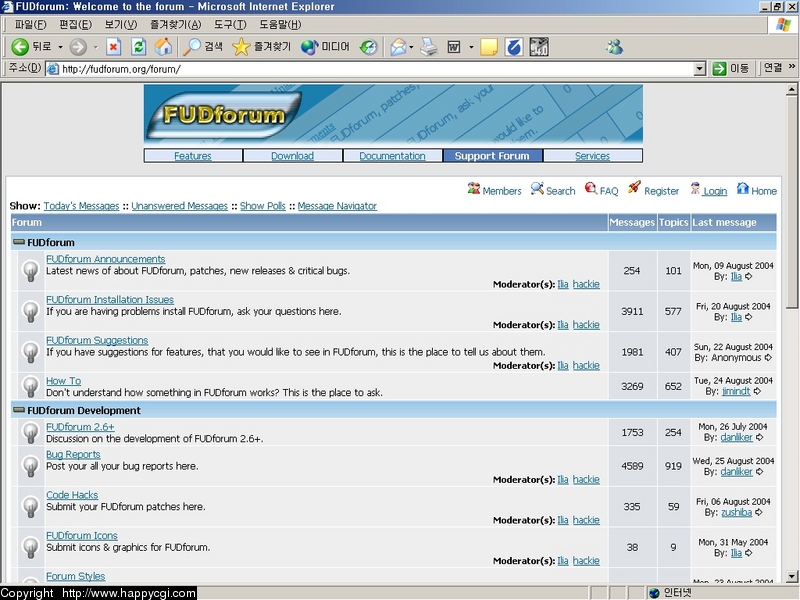Viewport: 800px width, 600px height.
Task: Open the Mail button dropdown arrow
Action: [x=411, y=47]
